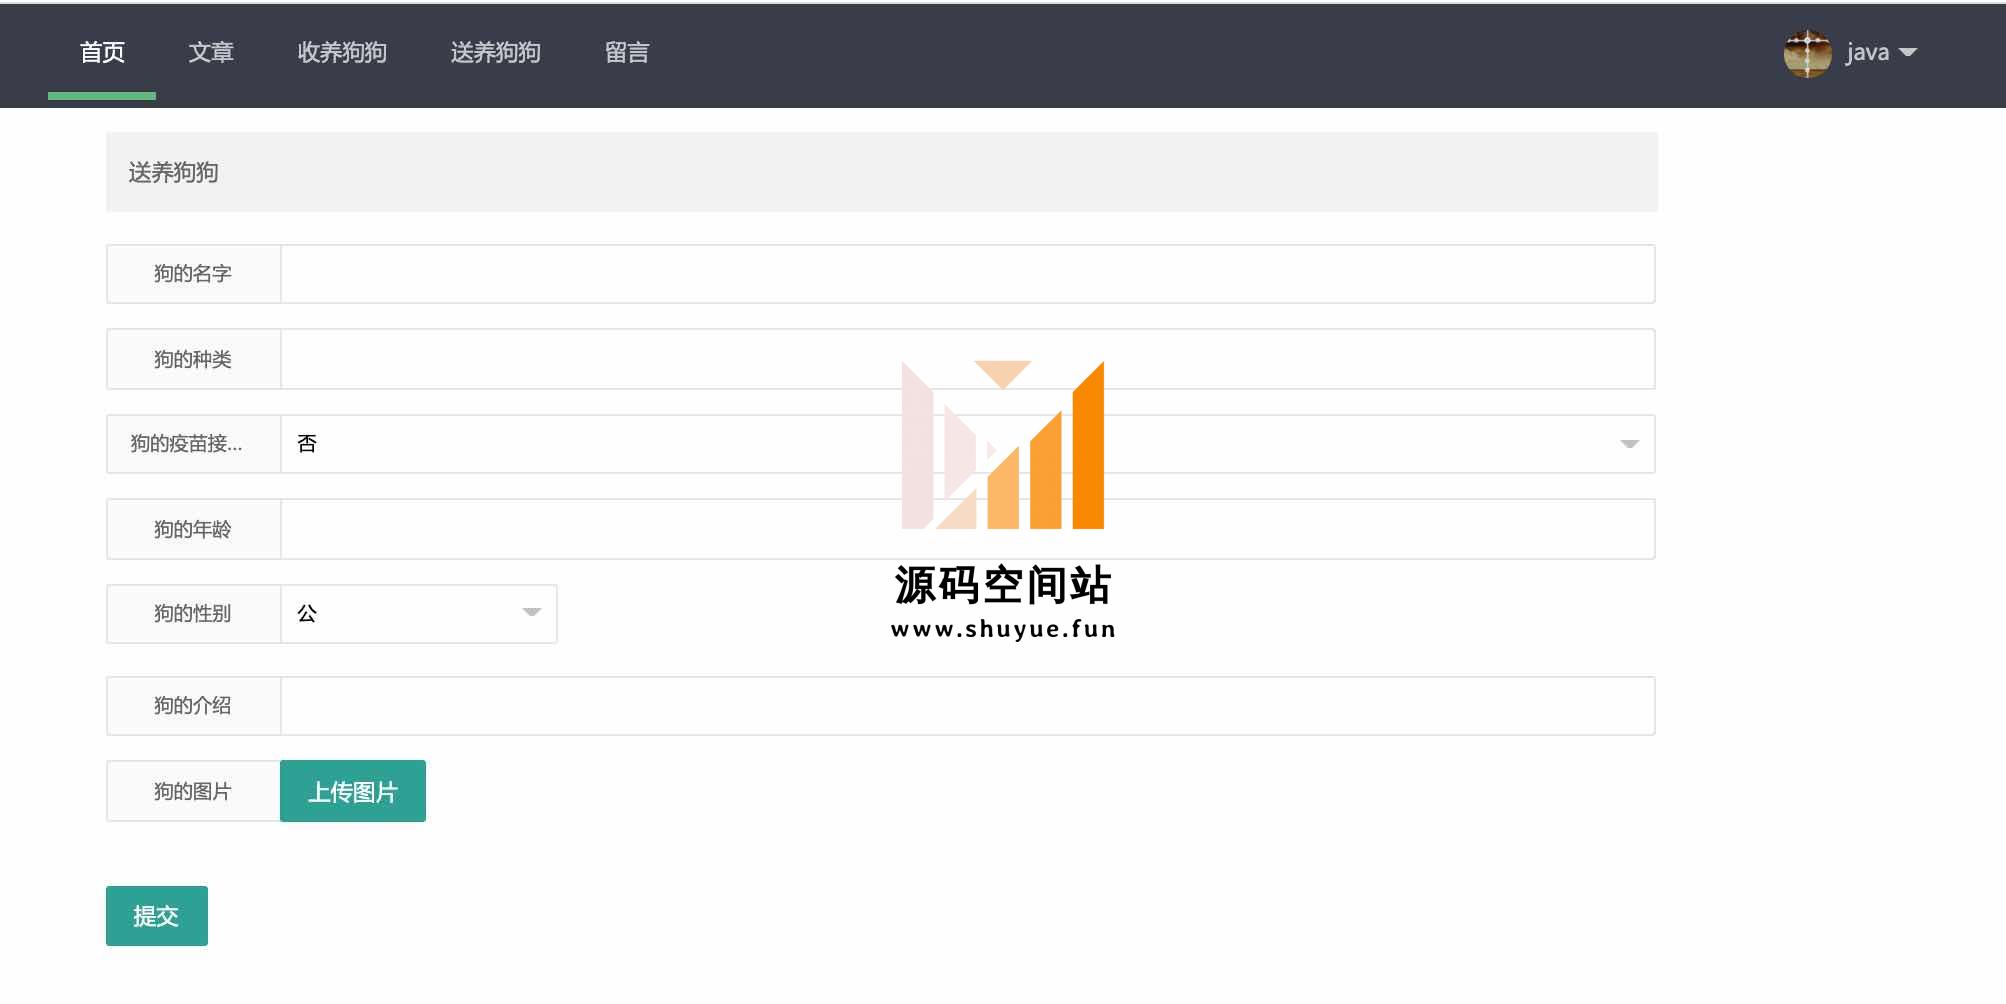Open the 收养狗狗 navigation item
This screenshot has height=1004, width=2006.
click(342, 53)
